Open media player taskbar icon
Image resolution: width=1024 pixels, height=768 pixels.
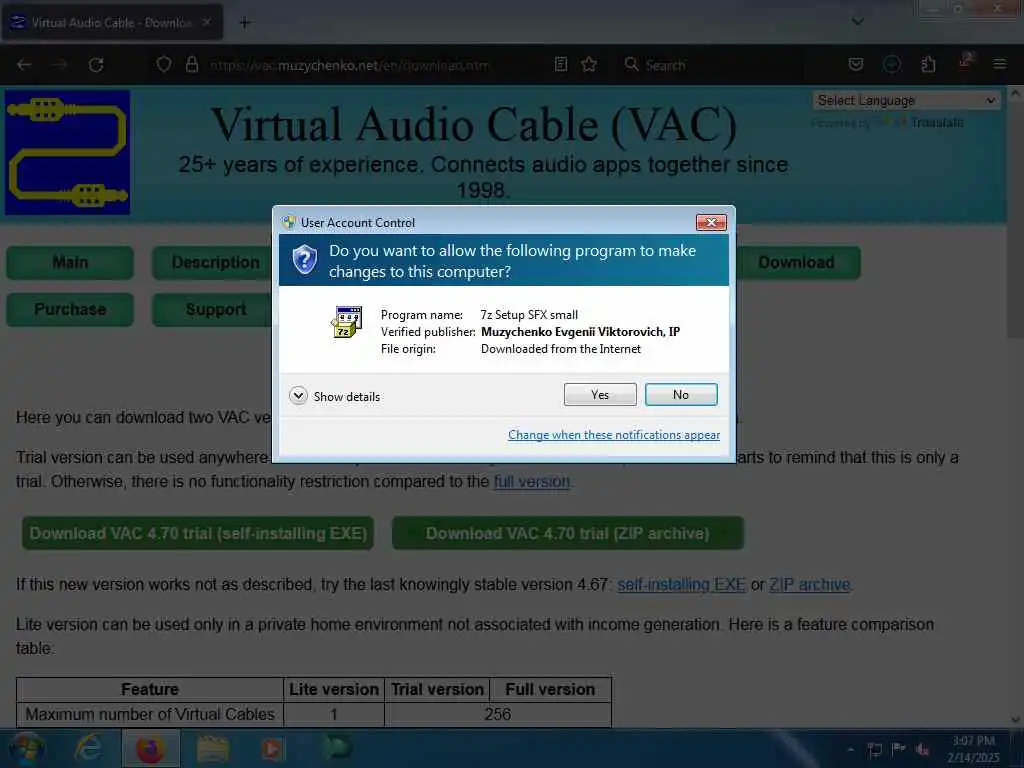tap(272, 748)
